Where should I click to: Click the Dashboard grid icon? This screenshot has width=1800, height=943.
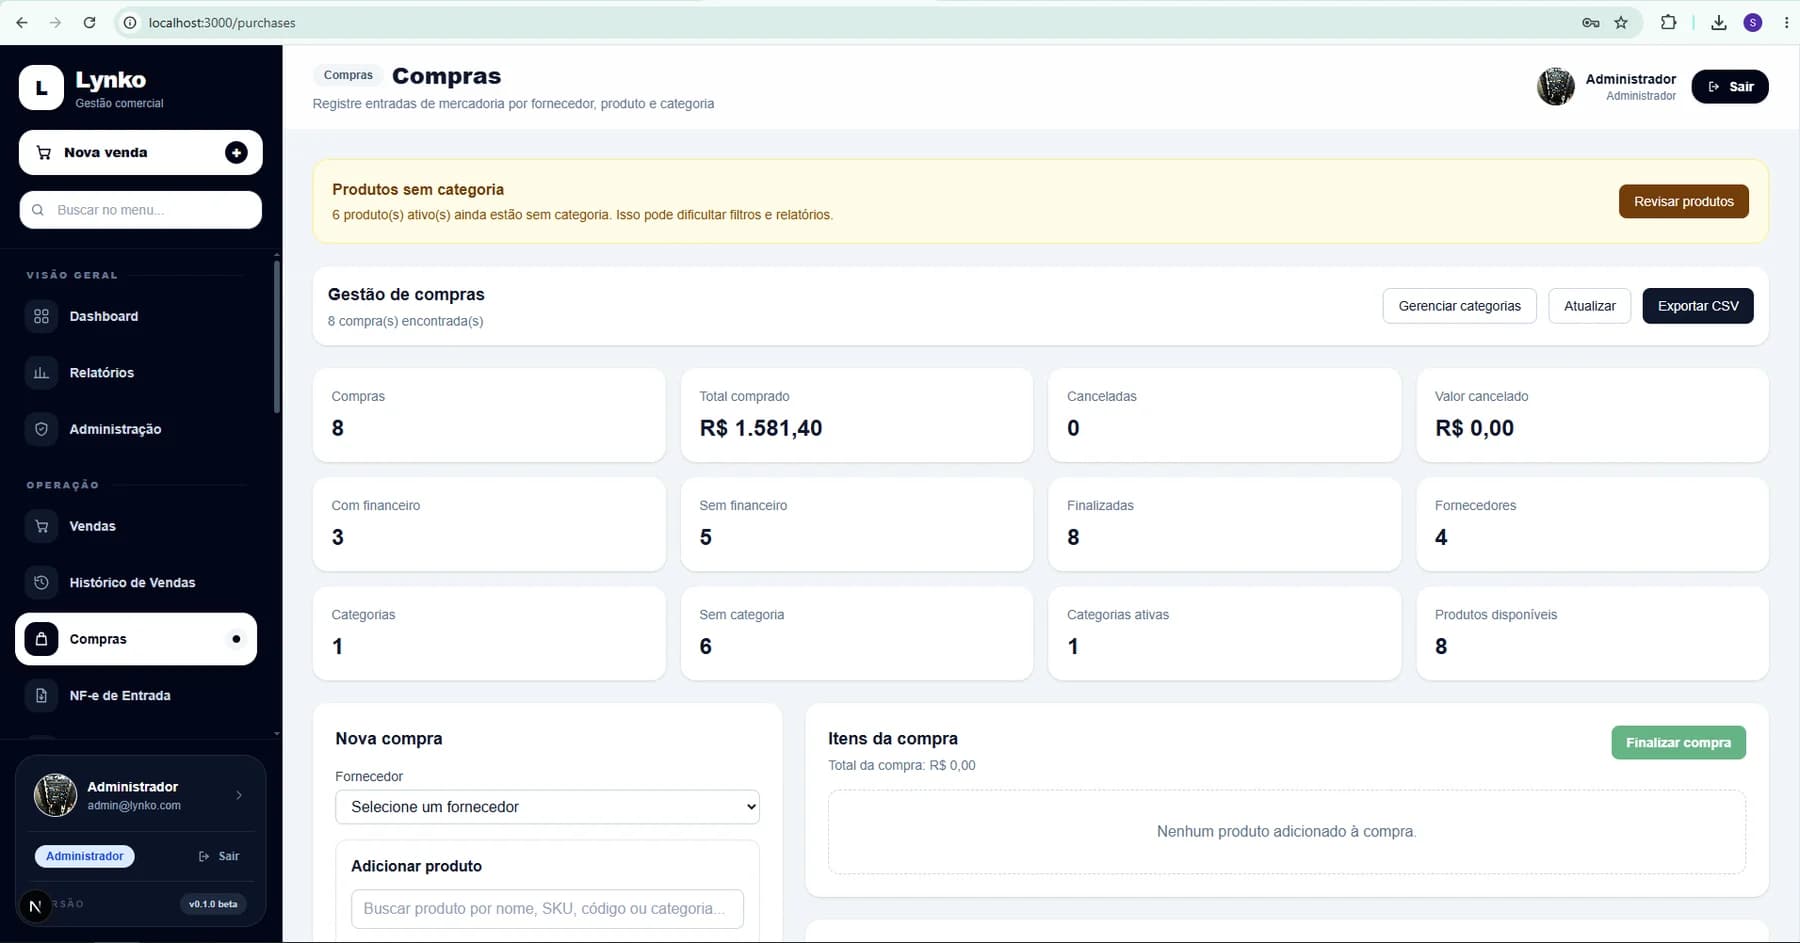pos(41,316)
